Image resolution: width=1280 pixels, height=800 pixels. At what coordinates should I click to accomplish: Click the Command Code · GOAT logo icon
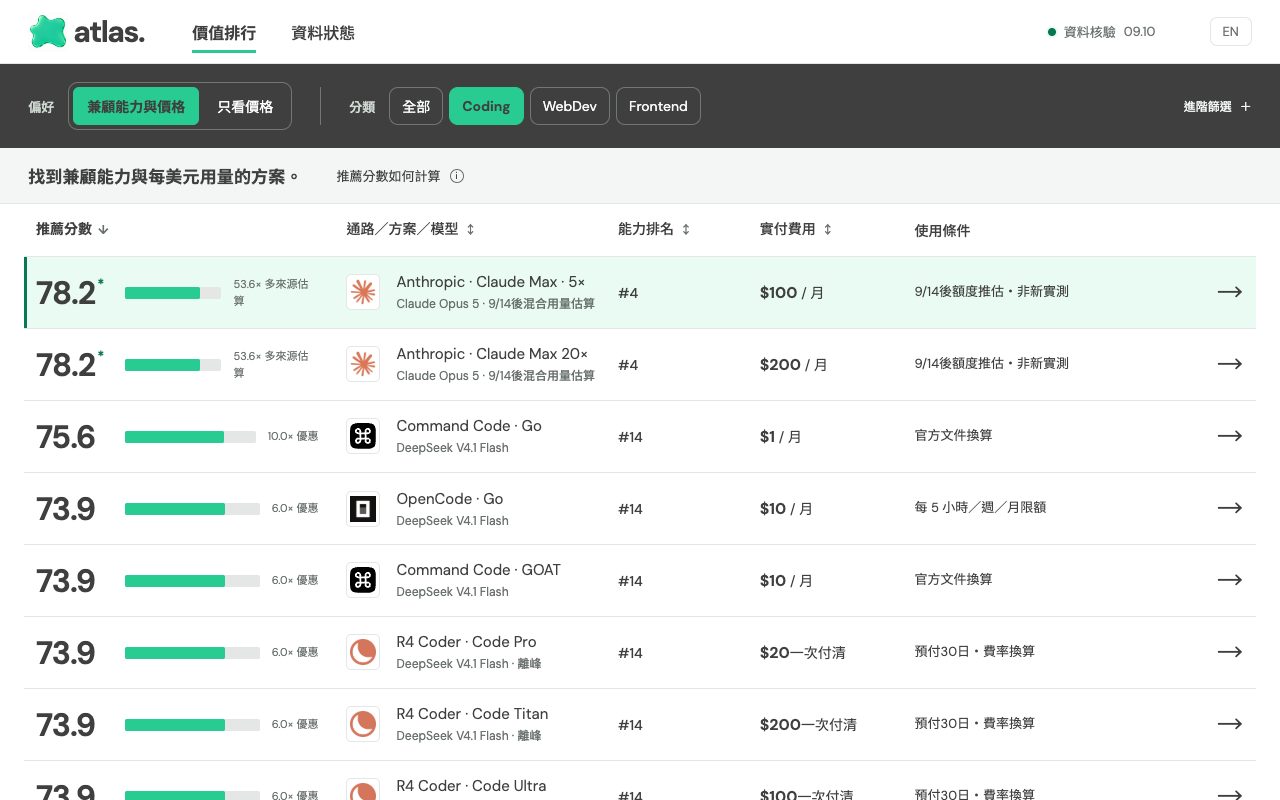(363, 580)
